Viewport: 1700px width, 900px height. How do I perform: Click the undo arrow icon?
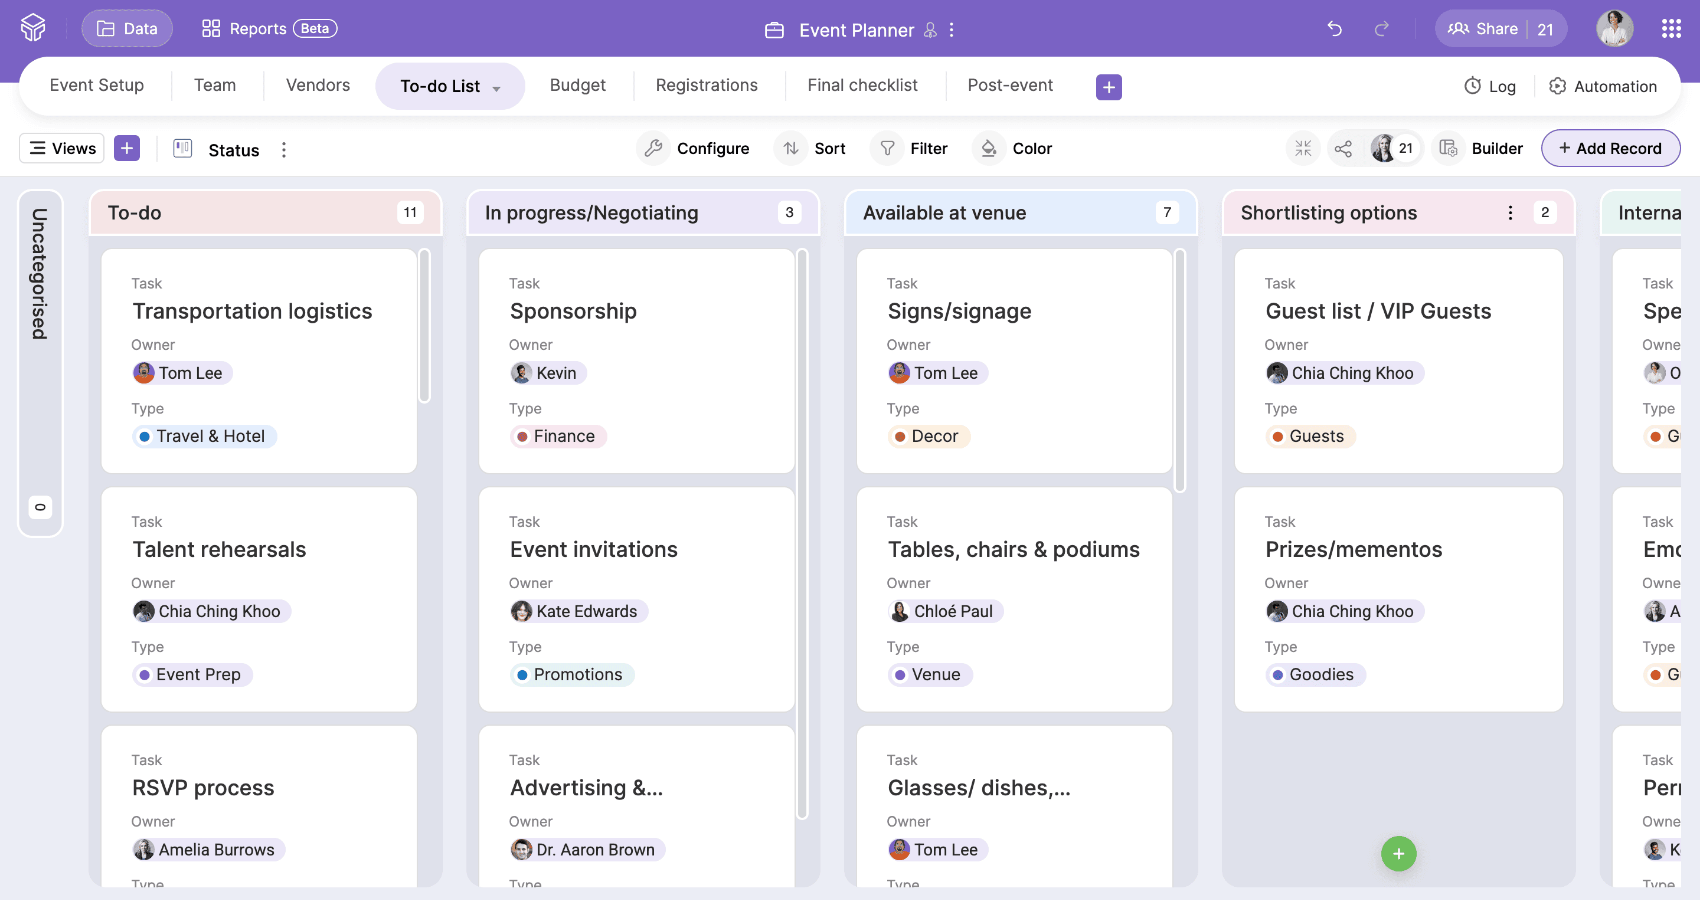(x=1334, y=29)
